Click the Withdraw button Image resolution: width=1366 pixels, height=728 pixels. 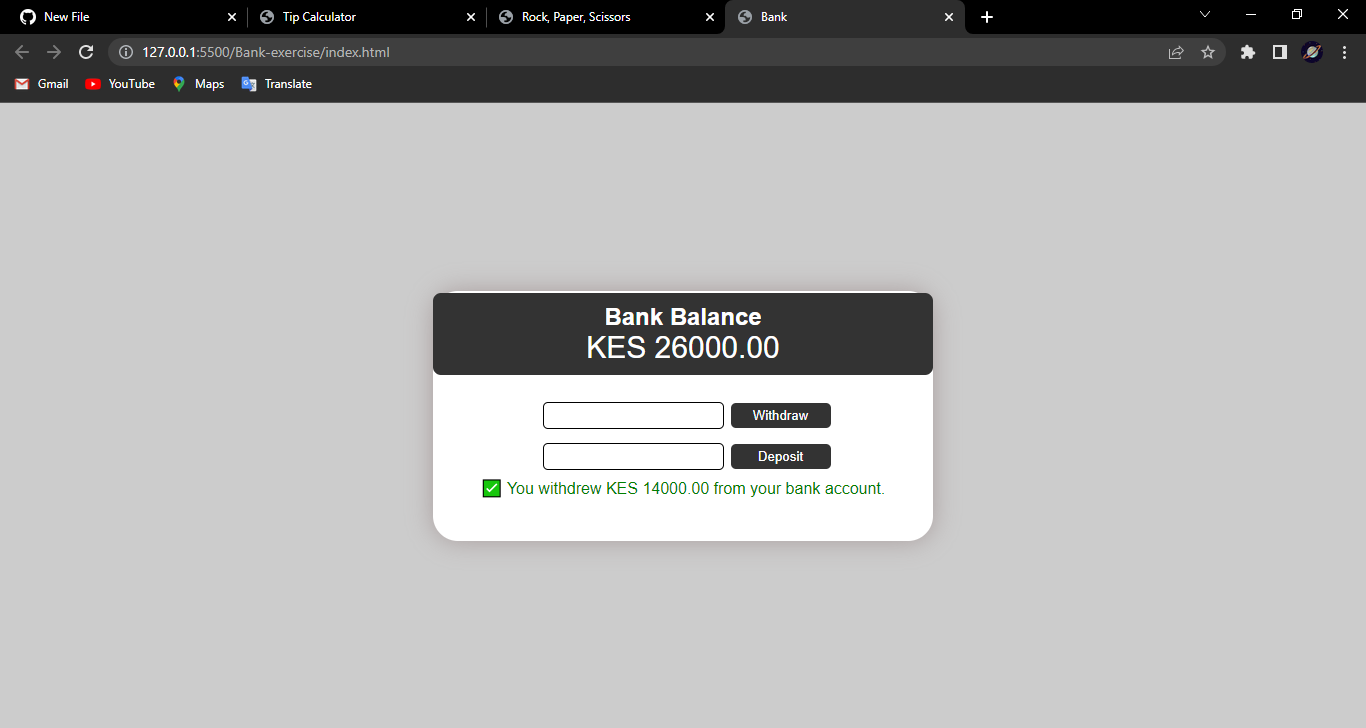click(x=780, y=415)
